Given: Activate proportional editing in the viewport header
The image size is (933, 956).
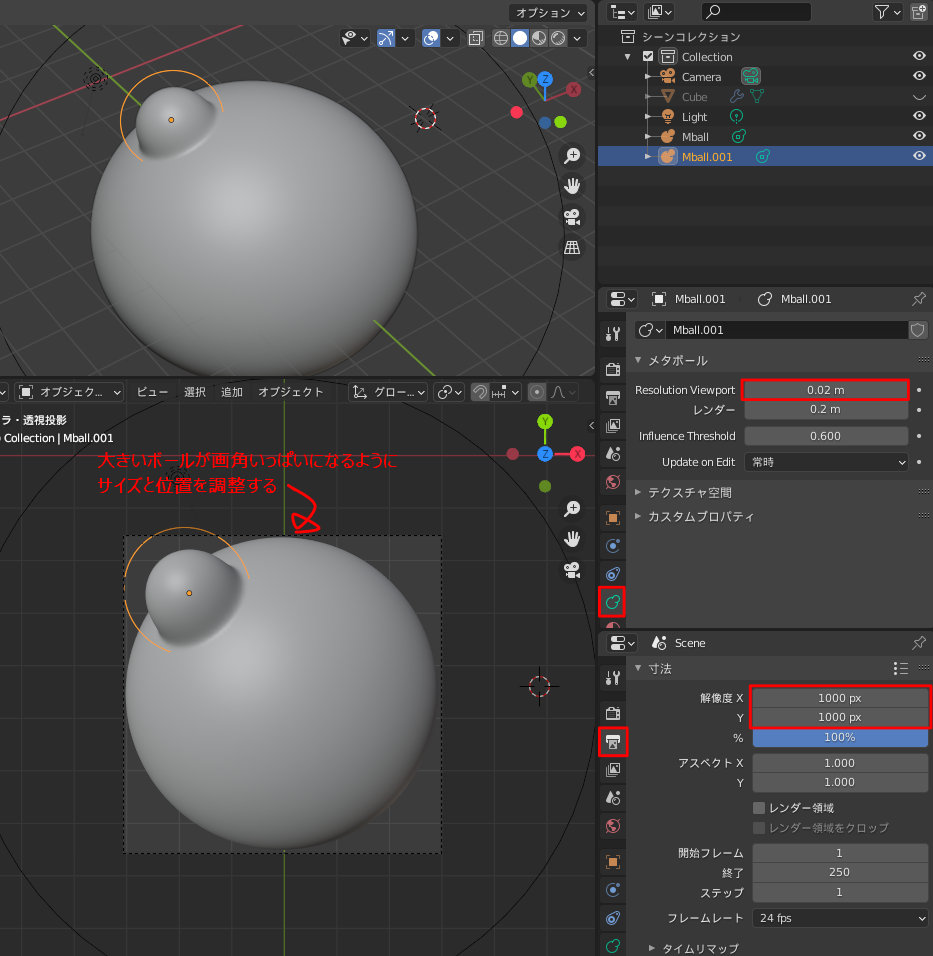Looking at the screenshot, I should point(536,391).
